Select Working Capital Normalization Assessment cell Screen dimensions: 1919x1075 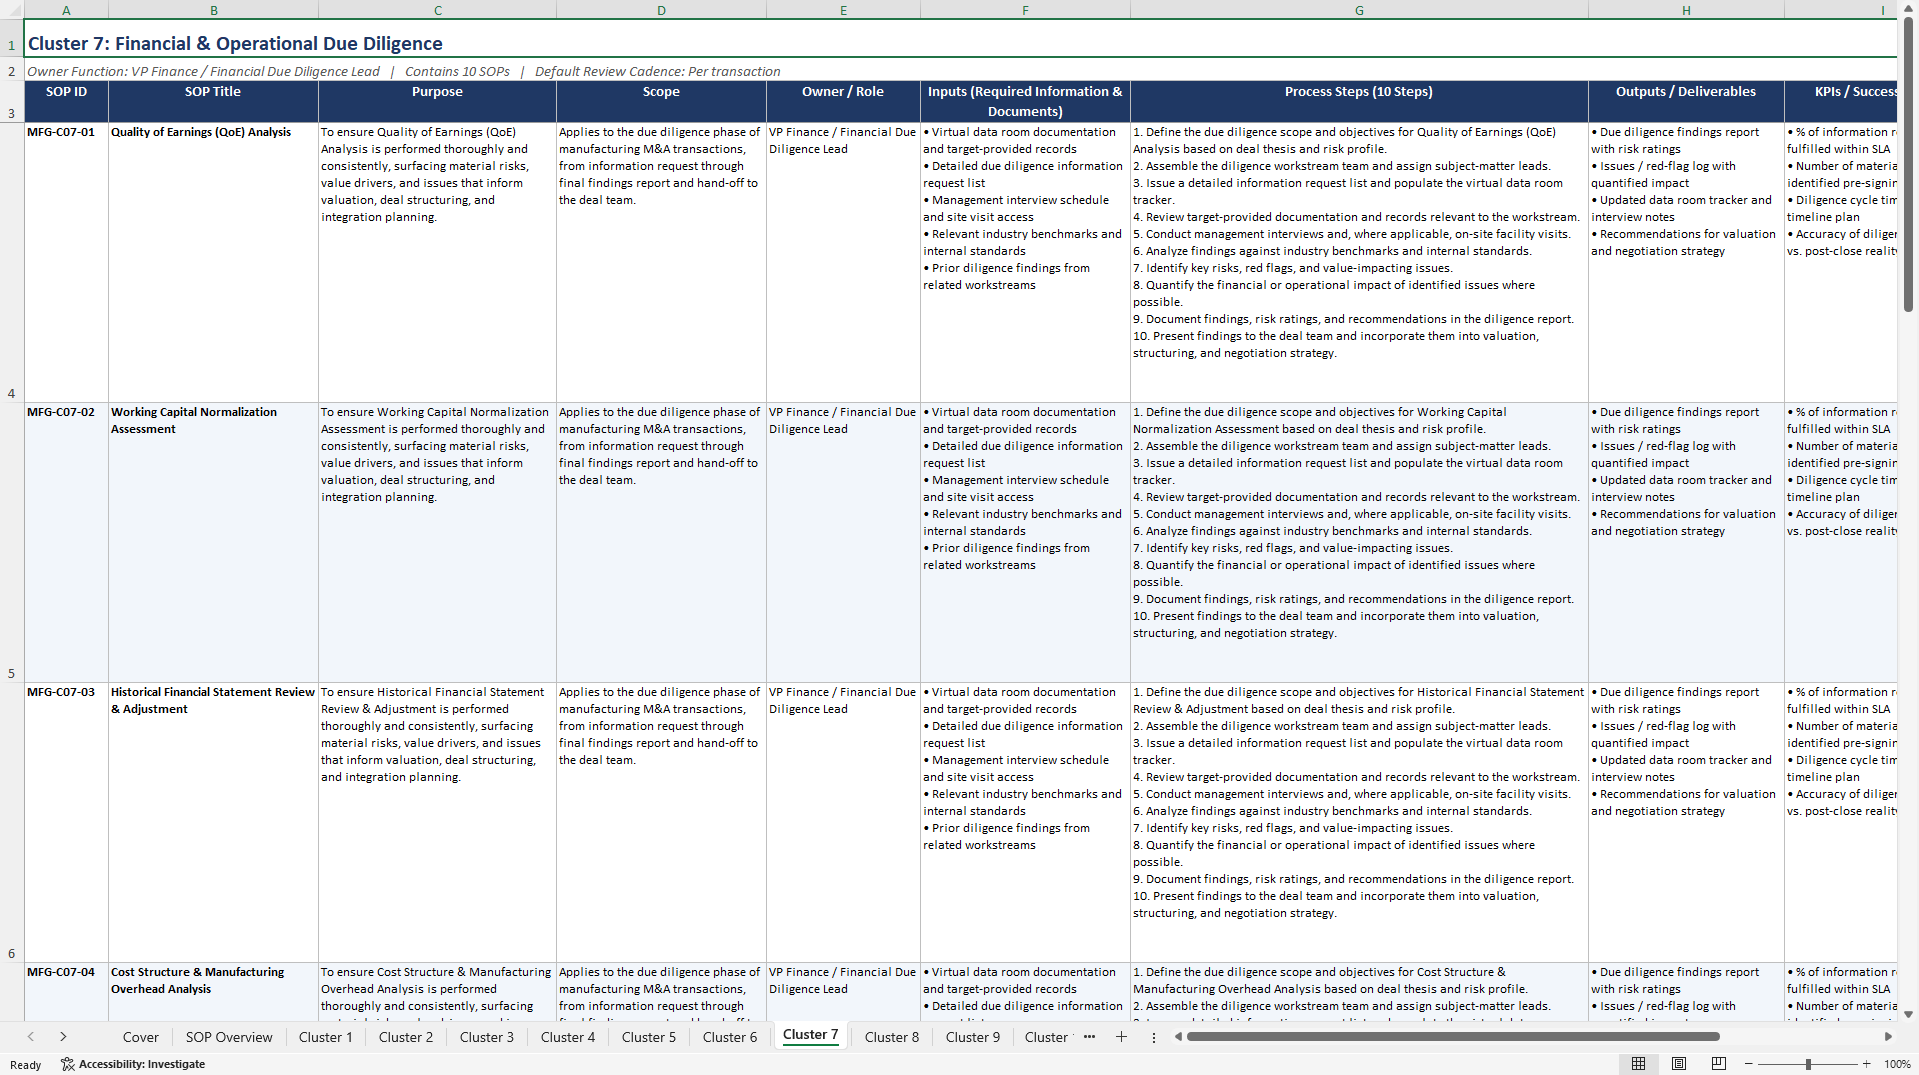pos(213,542)
